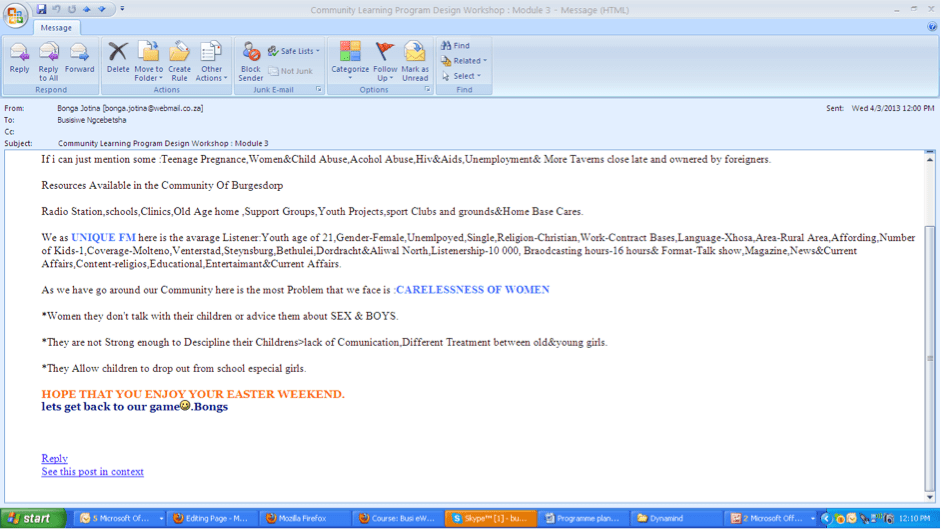The height and width of the screenshot is (529, 941).
Task: Click CARELESSNESS OF WOMEN heading text
Action: coord(472,289)
